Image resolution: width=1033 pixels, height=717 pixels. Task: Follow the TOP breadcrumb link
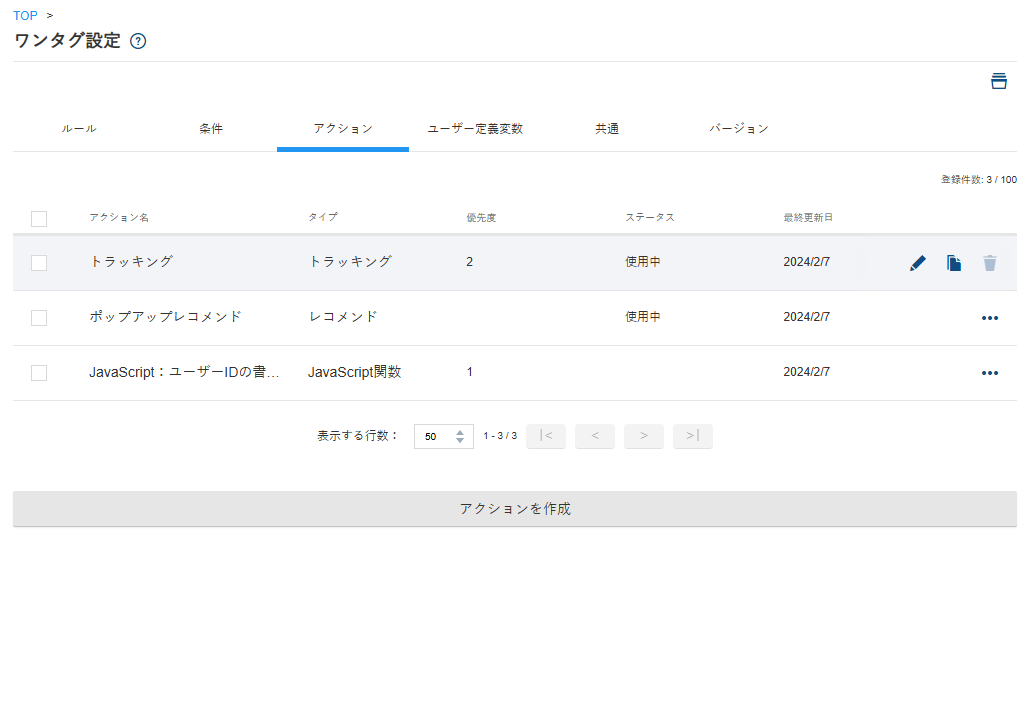click(x=25, y=15)
